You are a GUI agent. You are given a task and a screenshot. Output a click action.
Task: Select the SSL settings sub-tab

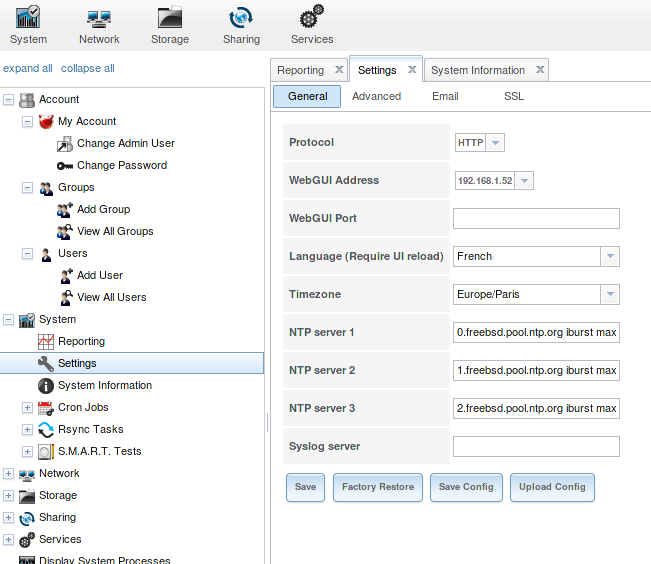tap(514, 96)
